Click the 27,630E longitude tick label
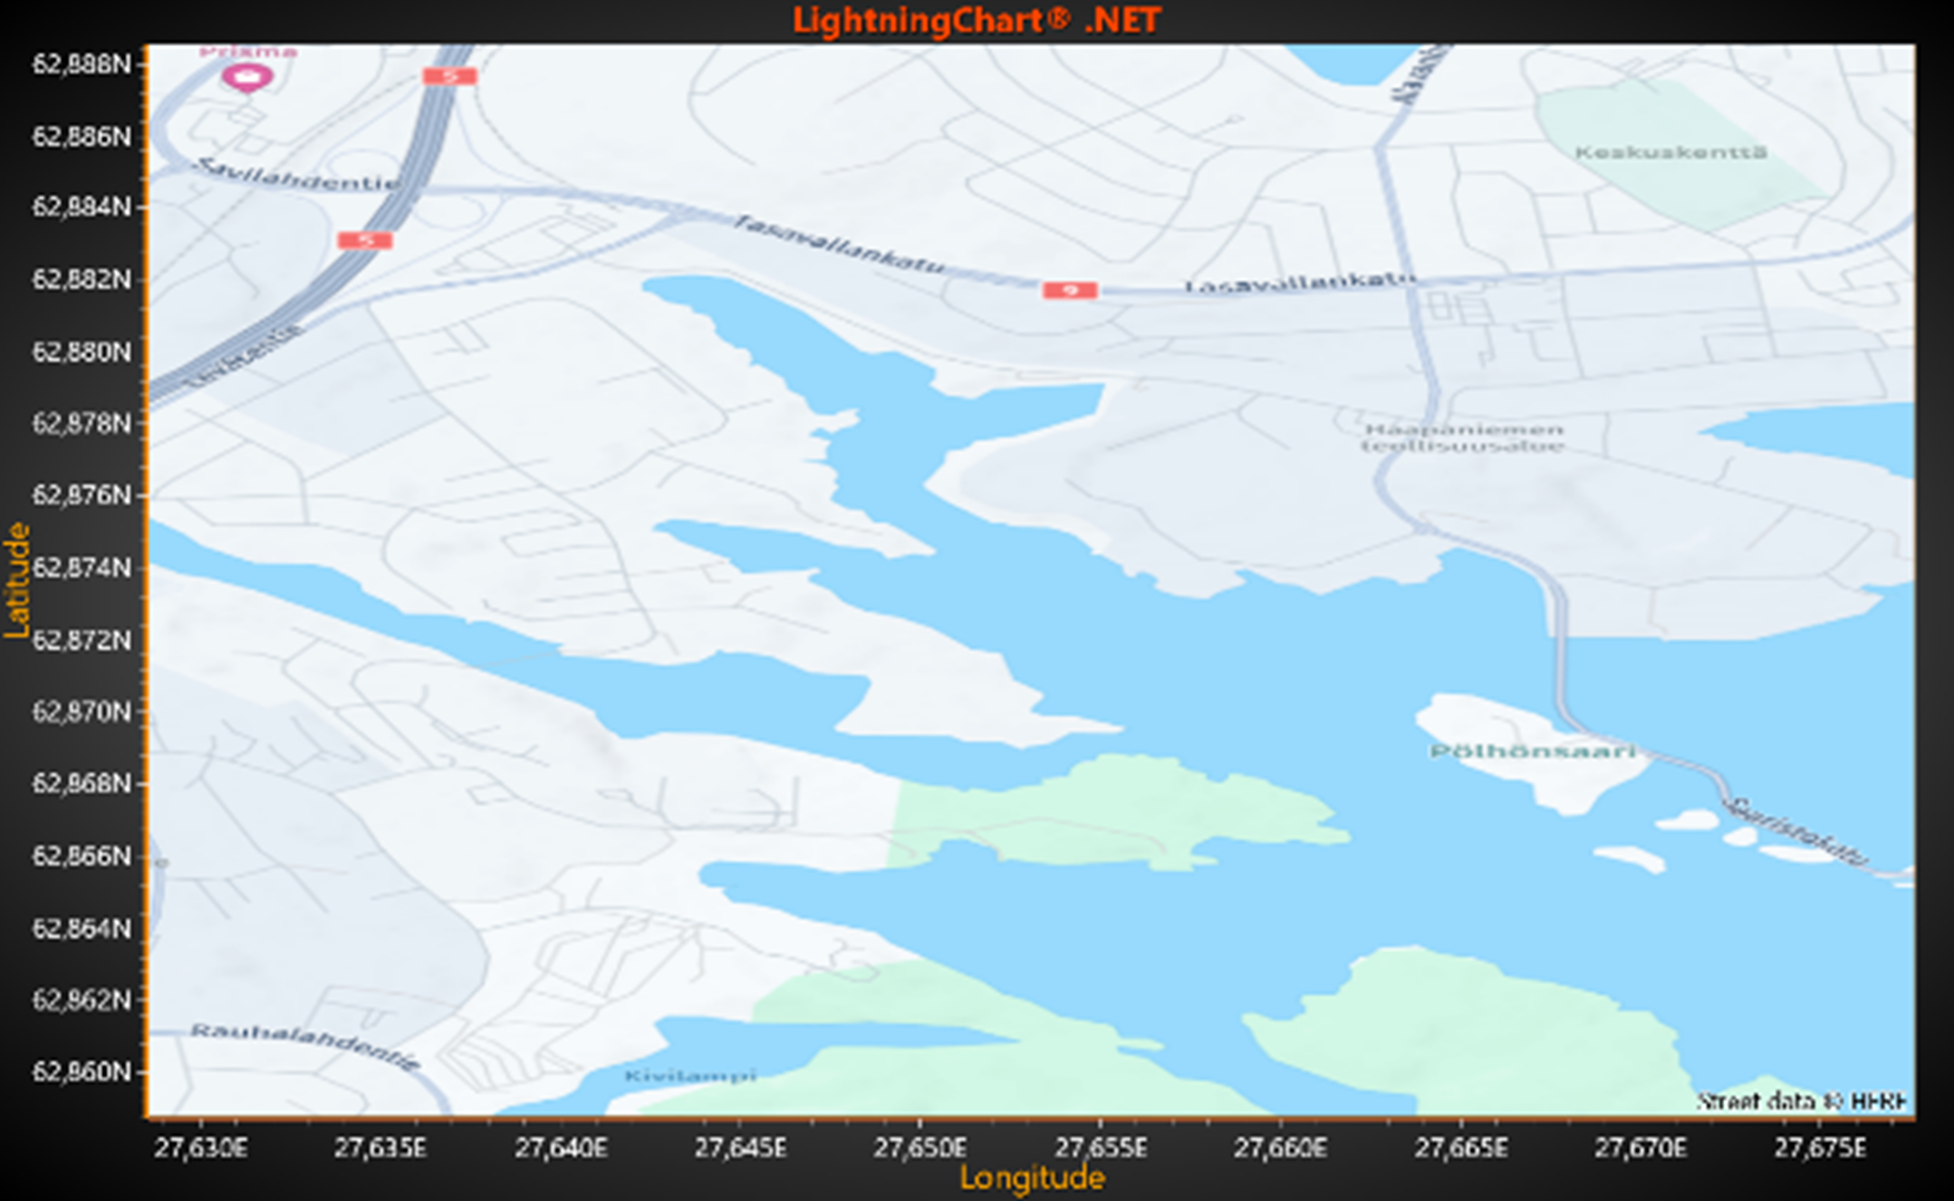 [x=201, y=1147]
